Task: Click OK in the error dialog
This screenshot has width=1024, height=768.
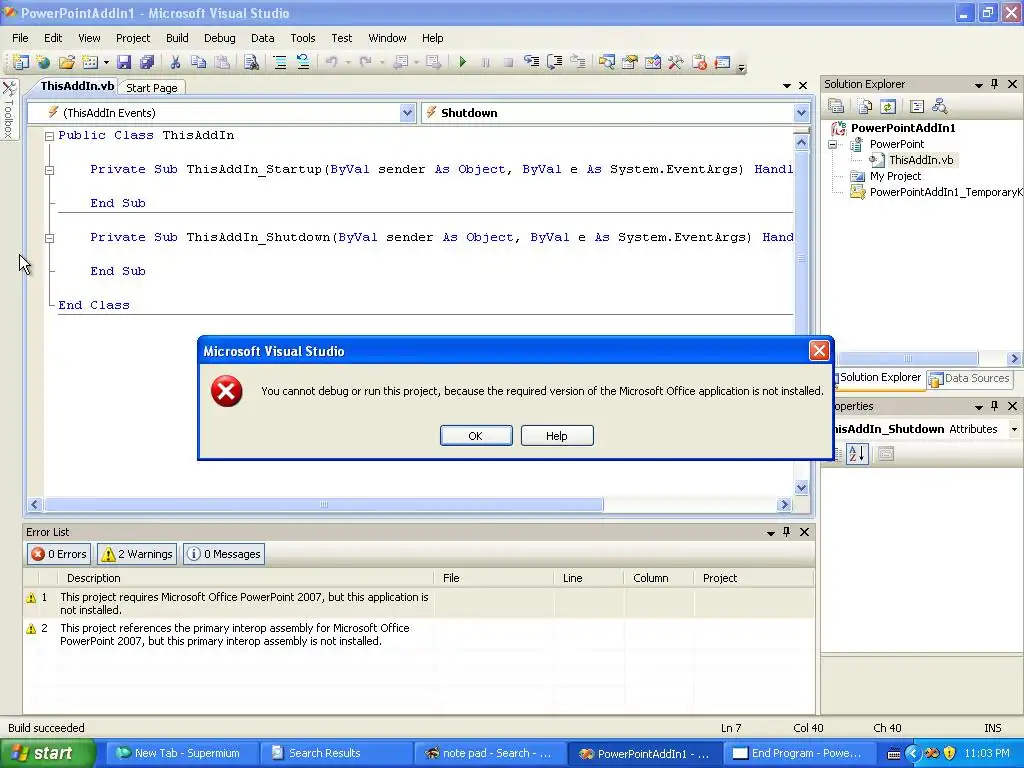Action: (x=475, y=436)
